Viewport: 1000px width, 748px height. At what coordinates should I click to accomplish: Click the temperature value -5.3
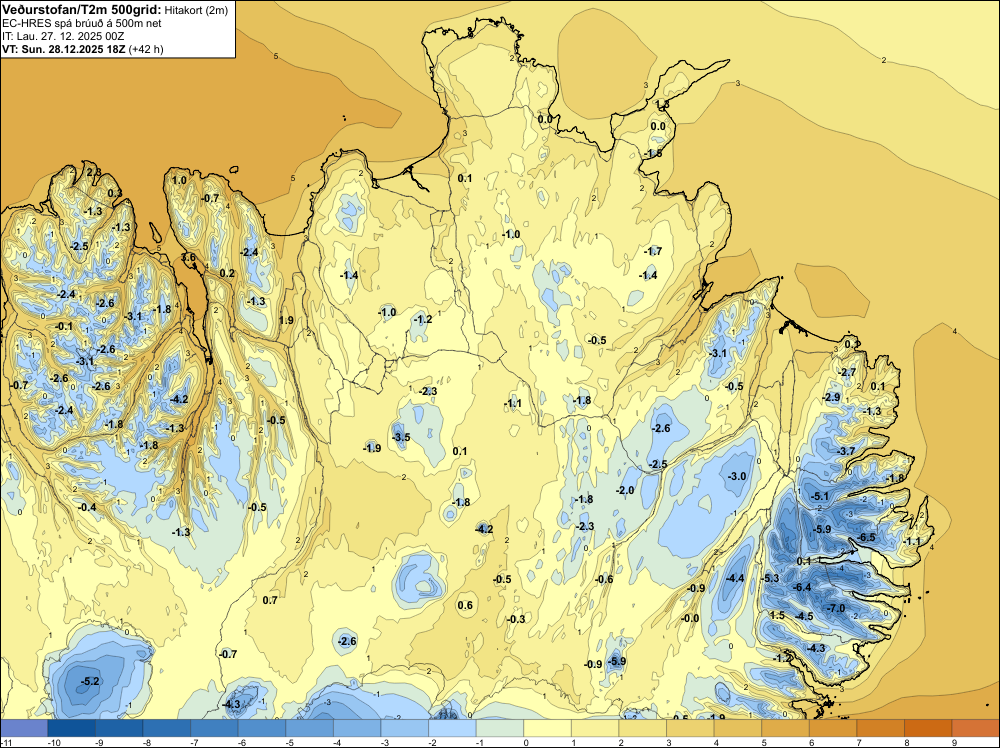tap(770, 578)
